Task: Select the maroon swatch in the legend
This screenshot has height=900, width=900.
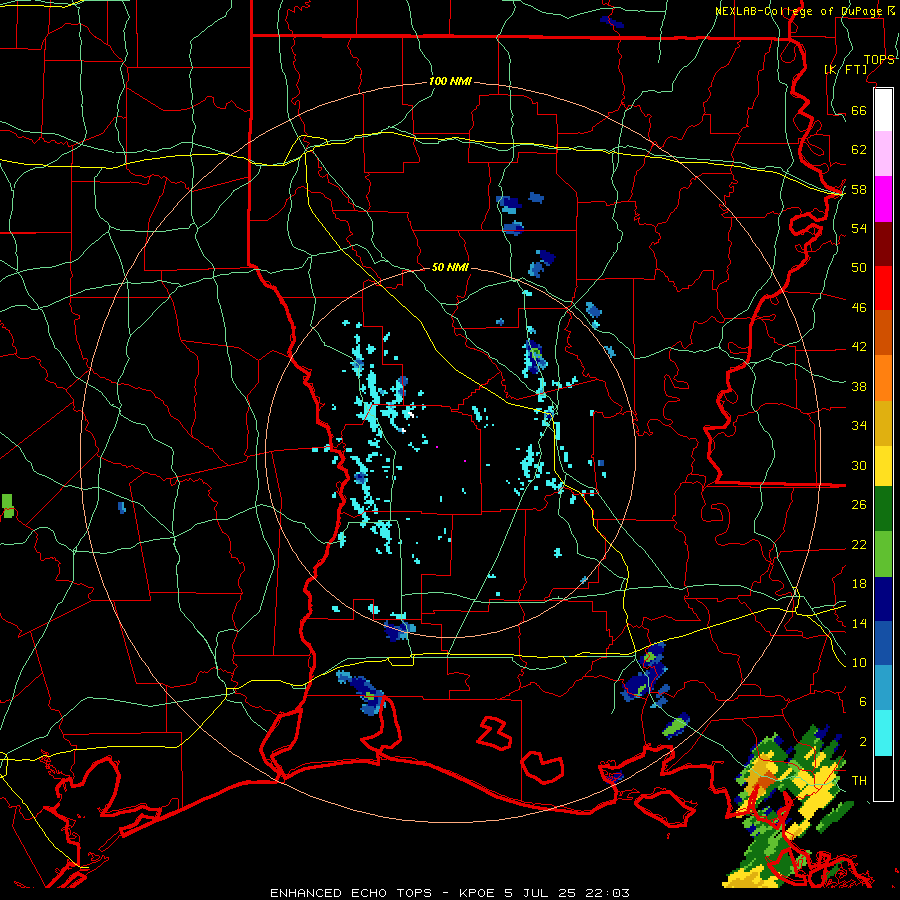Action: click(883, 244)
